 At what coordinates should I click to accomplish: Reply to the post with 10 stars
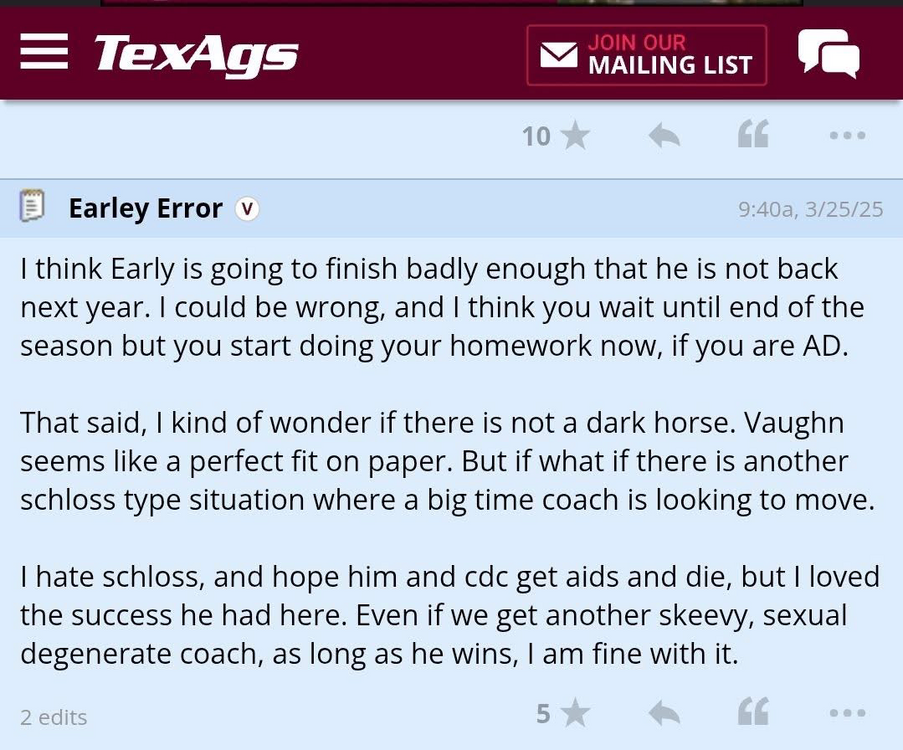click(664, 135)
